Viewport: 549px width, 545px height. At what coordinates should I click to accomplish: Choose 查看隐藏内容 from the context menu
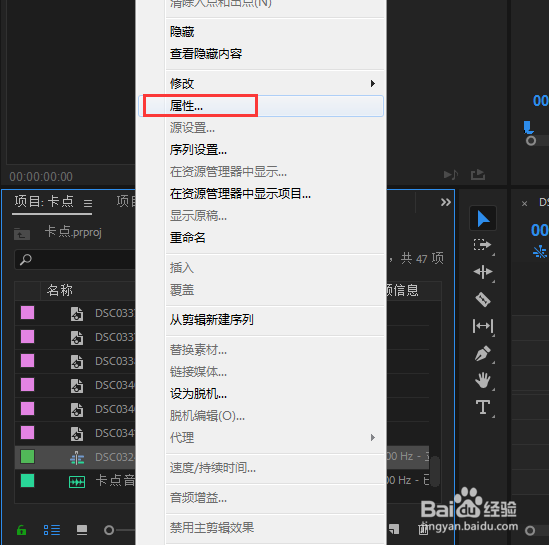261,54
